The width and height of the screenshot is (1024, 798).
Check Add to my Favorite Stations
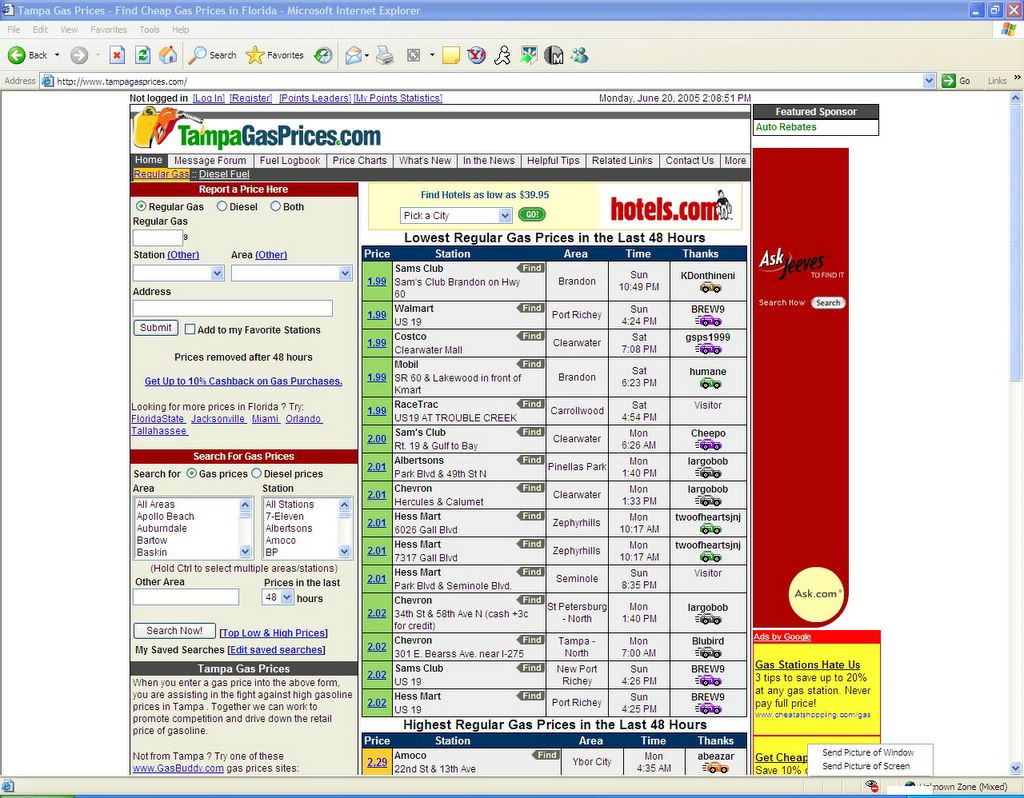(190, 330)
